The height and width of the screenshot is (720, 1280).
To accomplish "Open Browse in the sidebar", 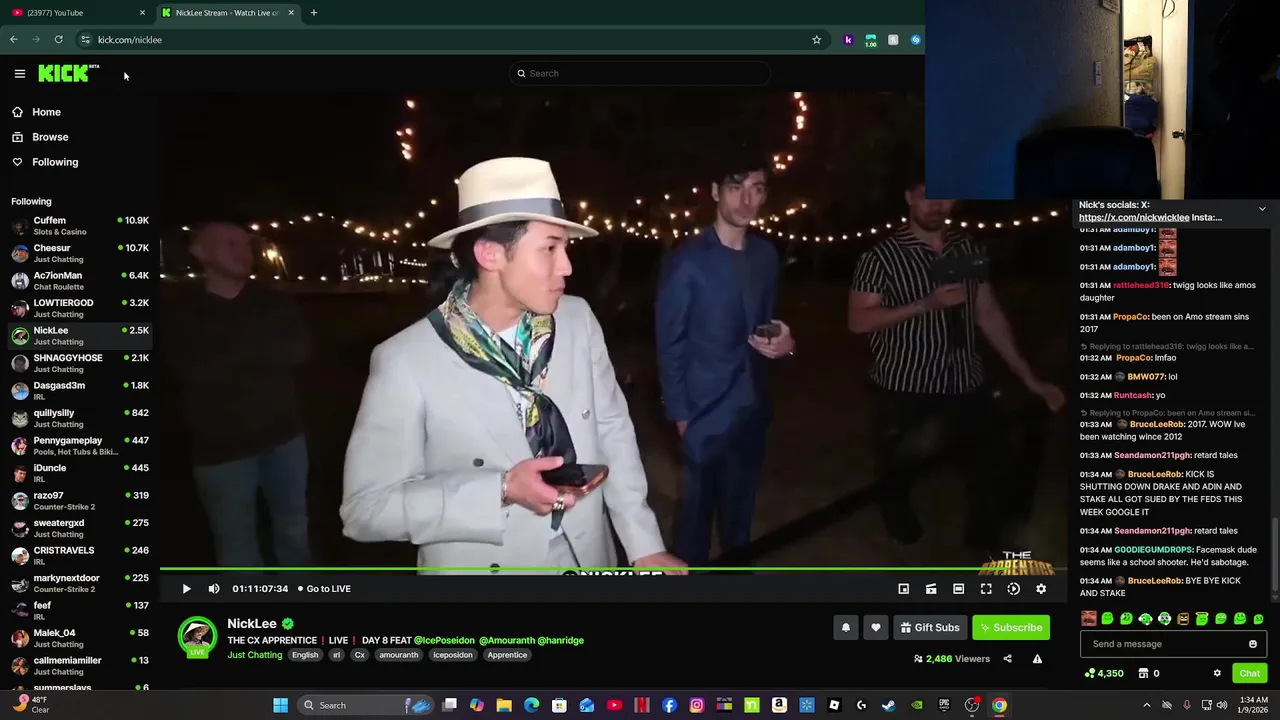I will click(x=50, y=137).
